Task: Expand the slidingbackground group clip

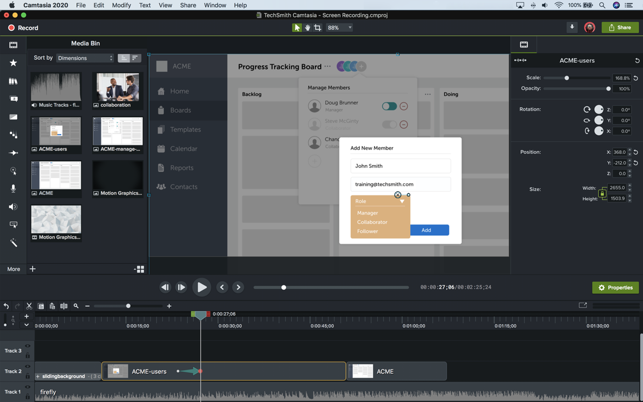Action: tap(38, 377)
